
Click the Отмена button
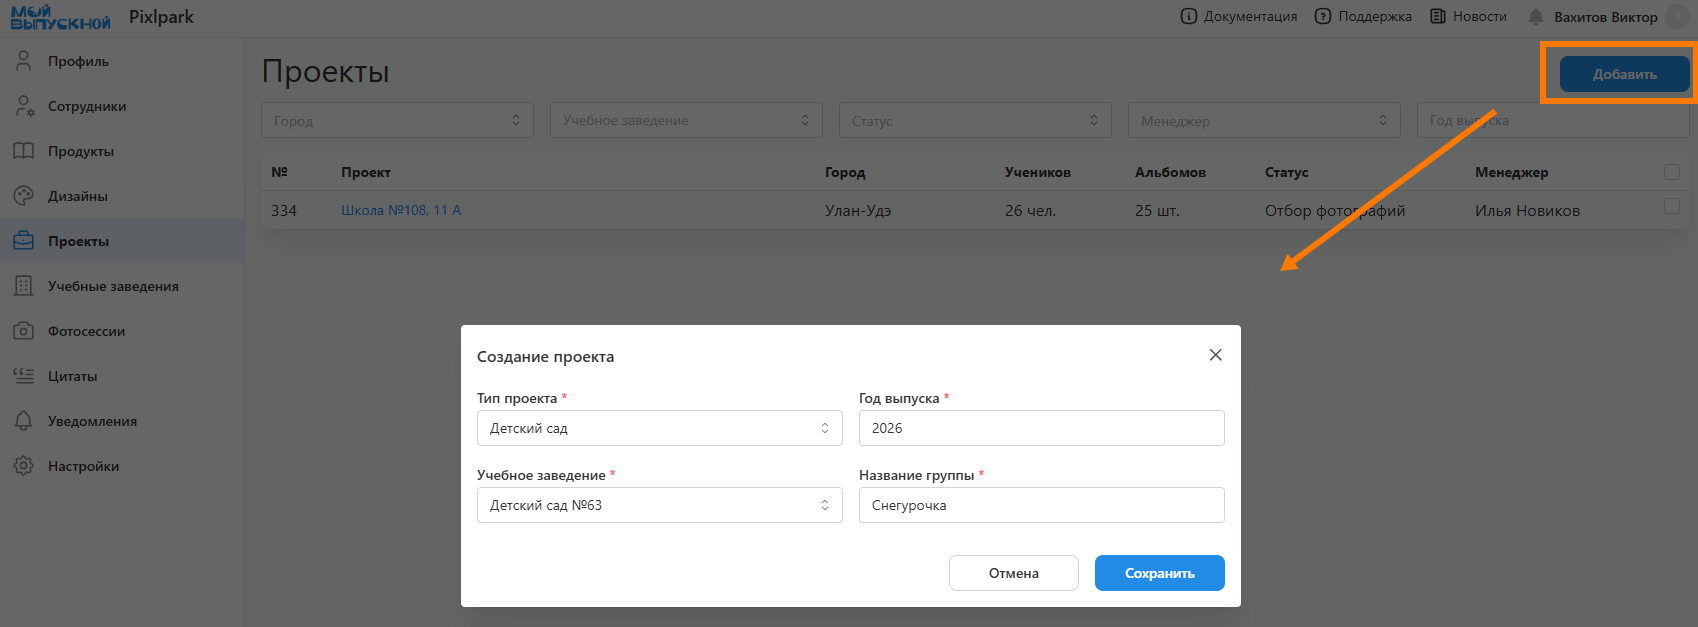pyautogui.click(x=1013, y=573)
